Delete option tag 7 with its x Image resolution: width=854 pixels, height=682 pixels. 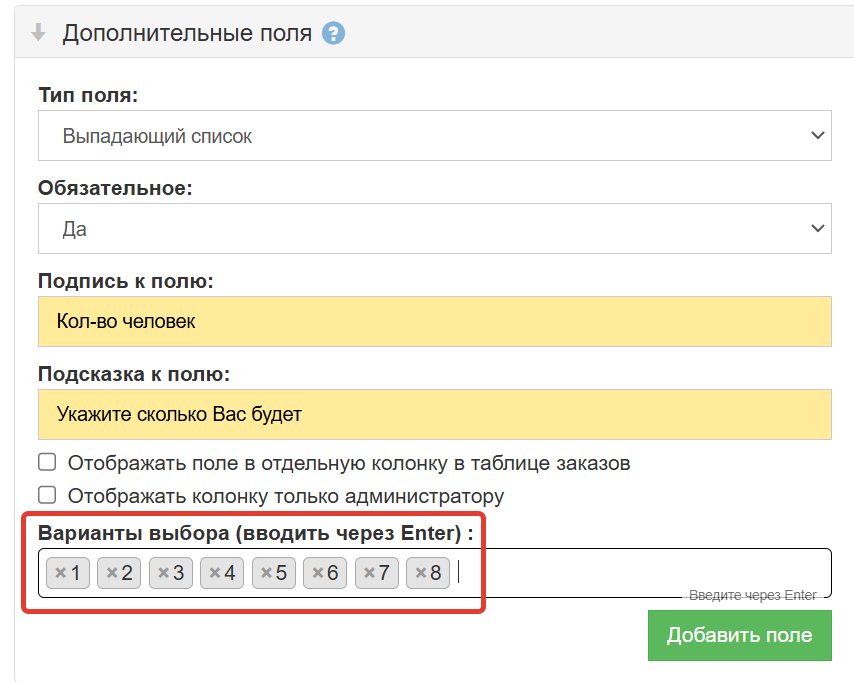[369, 573]
